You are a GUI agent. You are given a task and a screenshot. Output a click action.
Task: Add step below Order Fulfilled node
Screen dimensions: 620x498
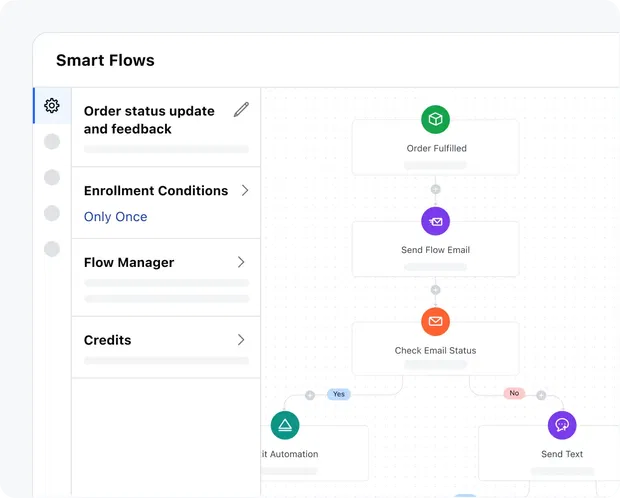click(435, 189)
